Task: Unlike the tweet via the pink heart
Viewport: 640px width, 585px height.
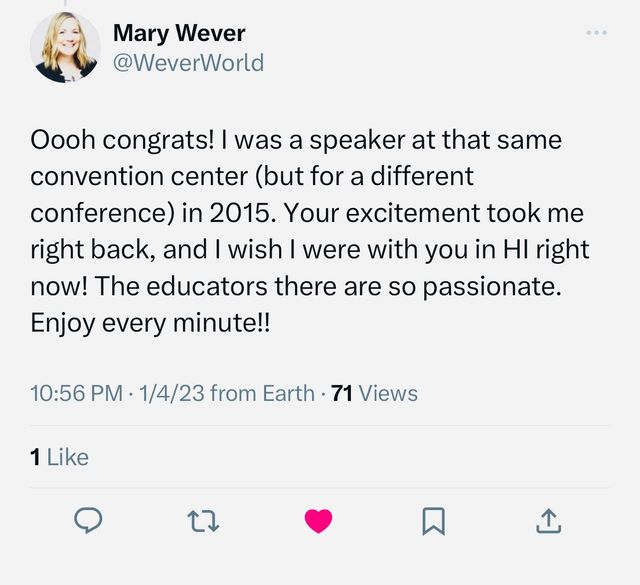Action: [x=318, y=521]
